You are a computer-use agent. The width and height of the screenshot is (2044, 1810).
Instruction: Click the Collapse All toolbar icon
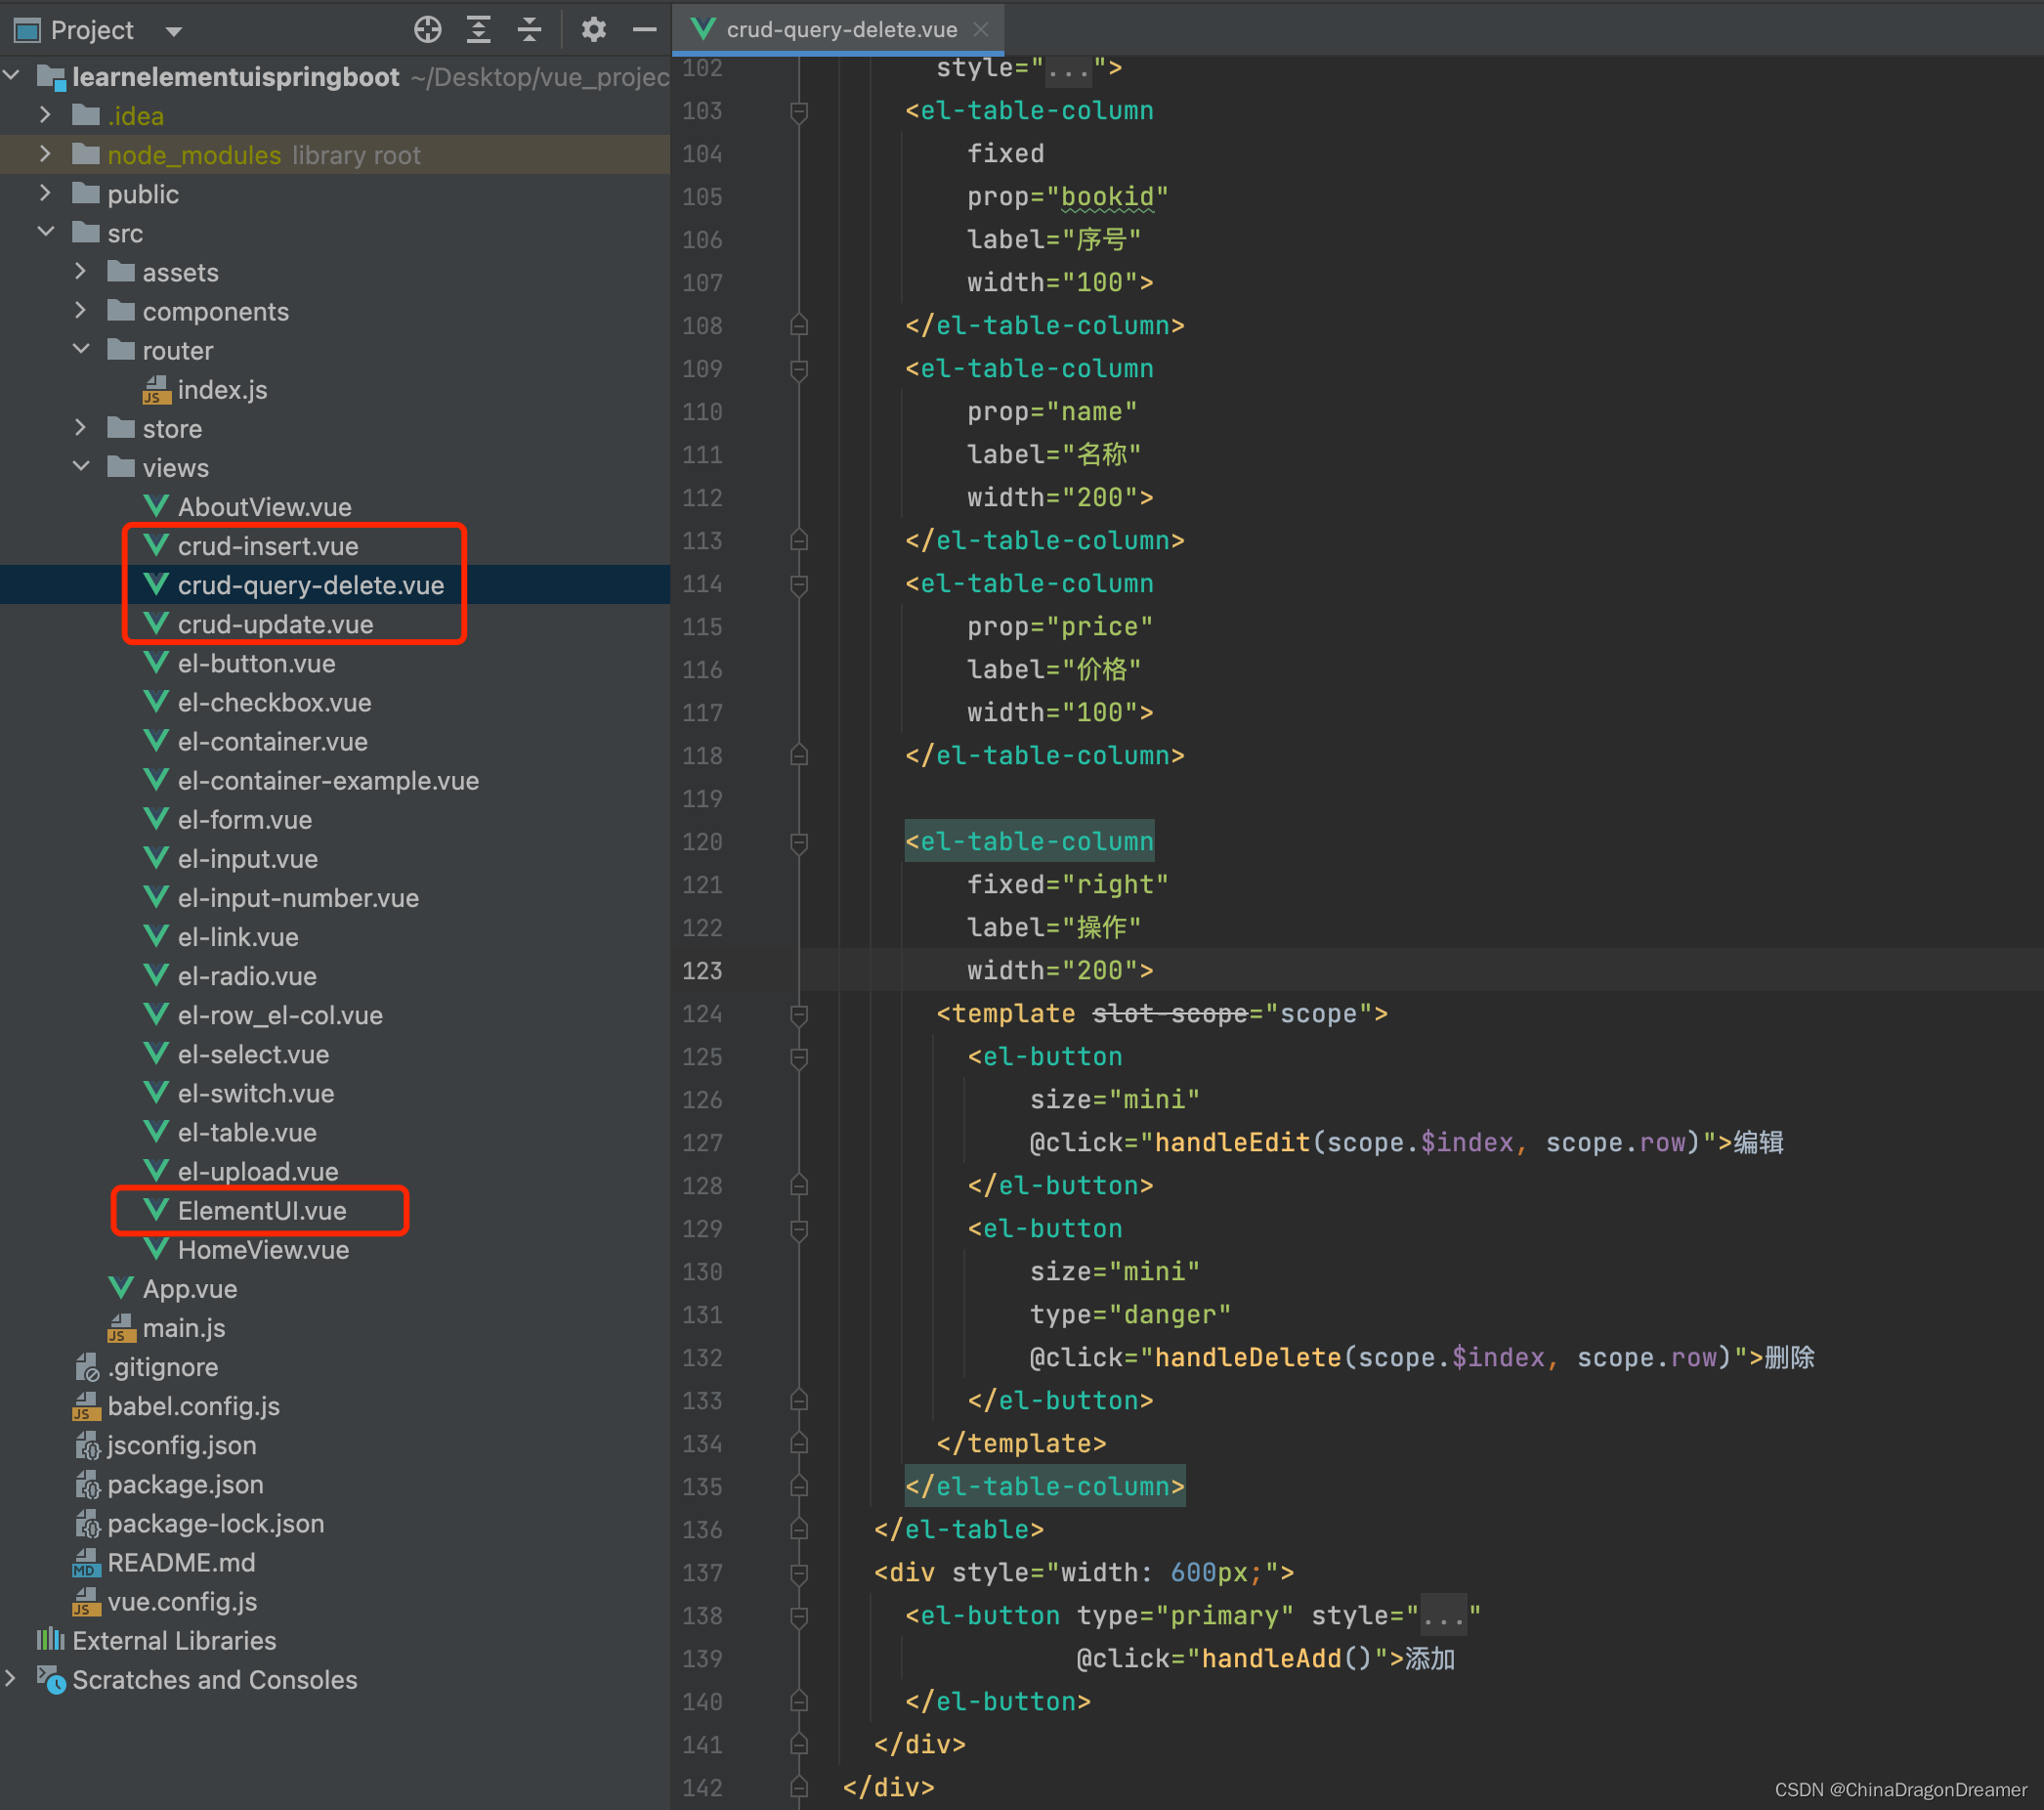point(529,30)
